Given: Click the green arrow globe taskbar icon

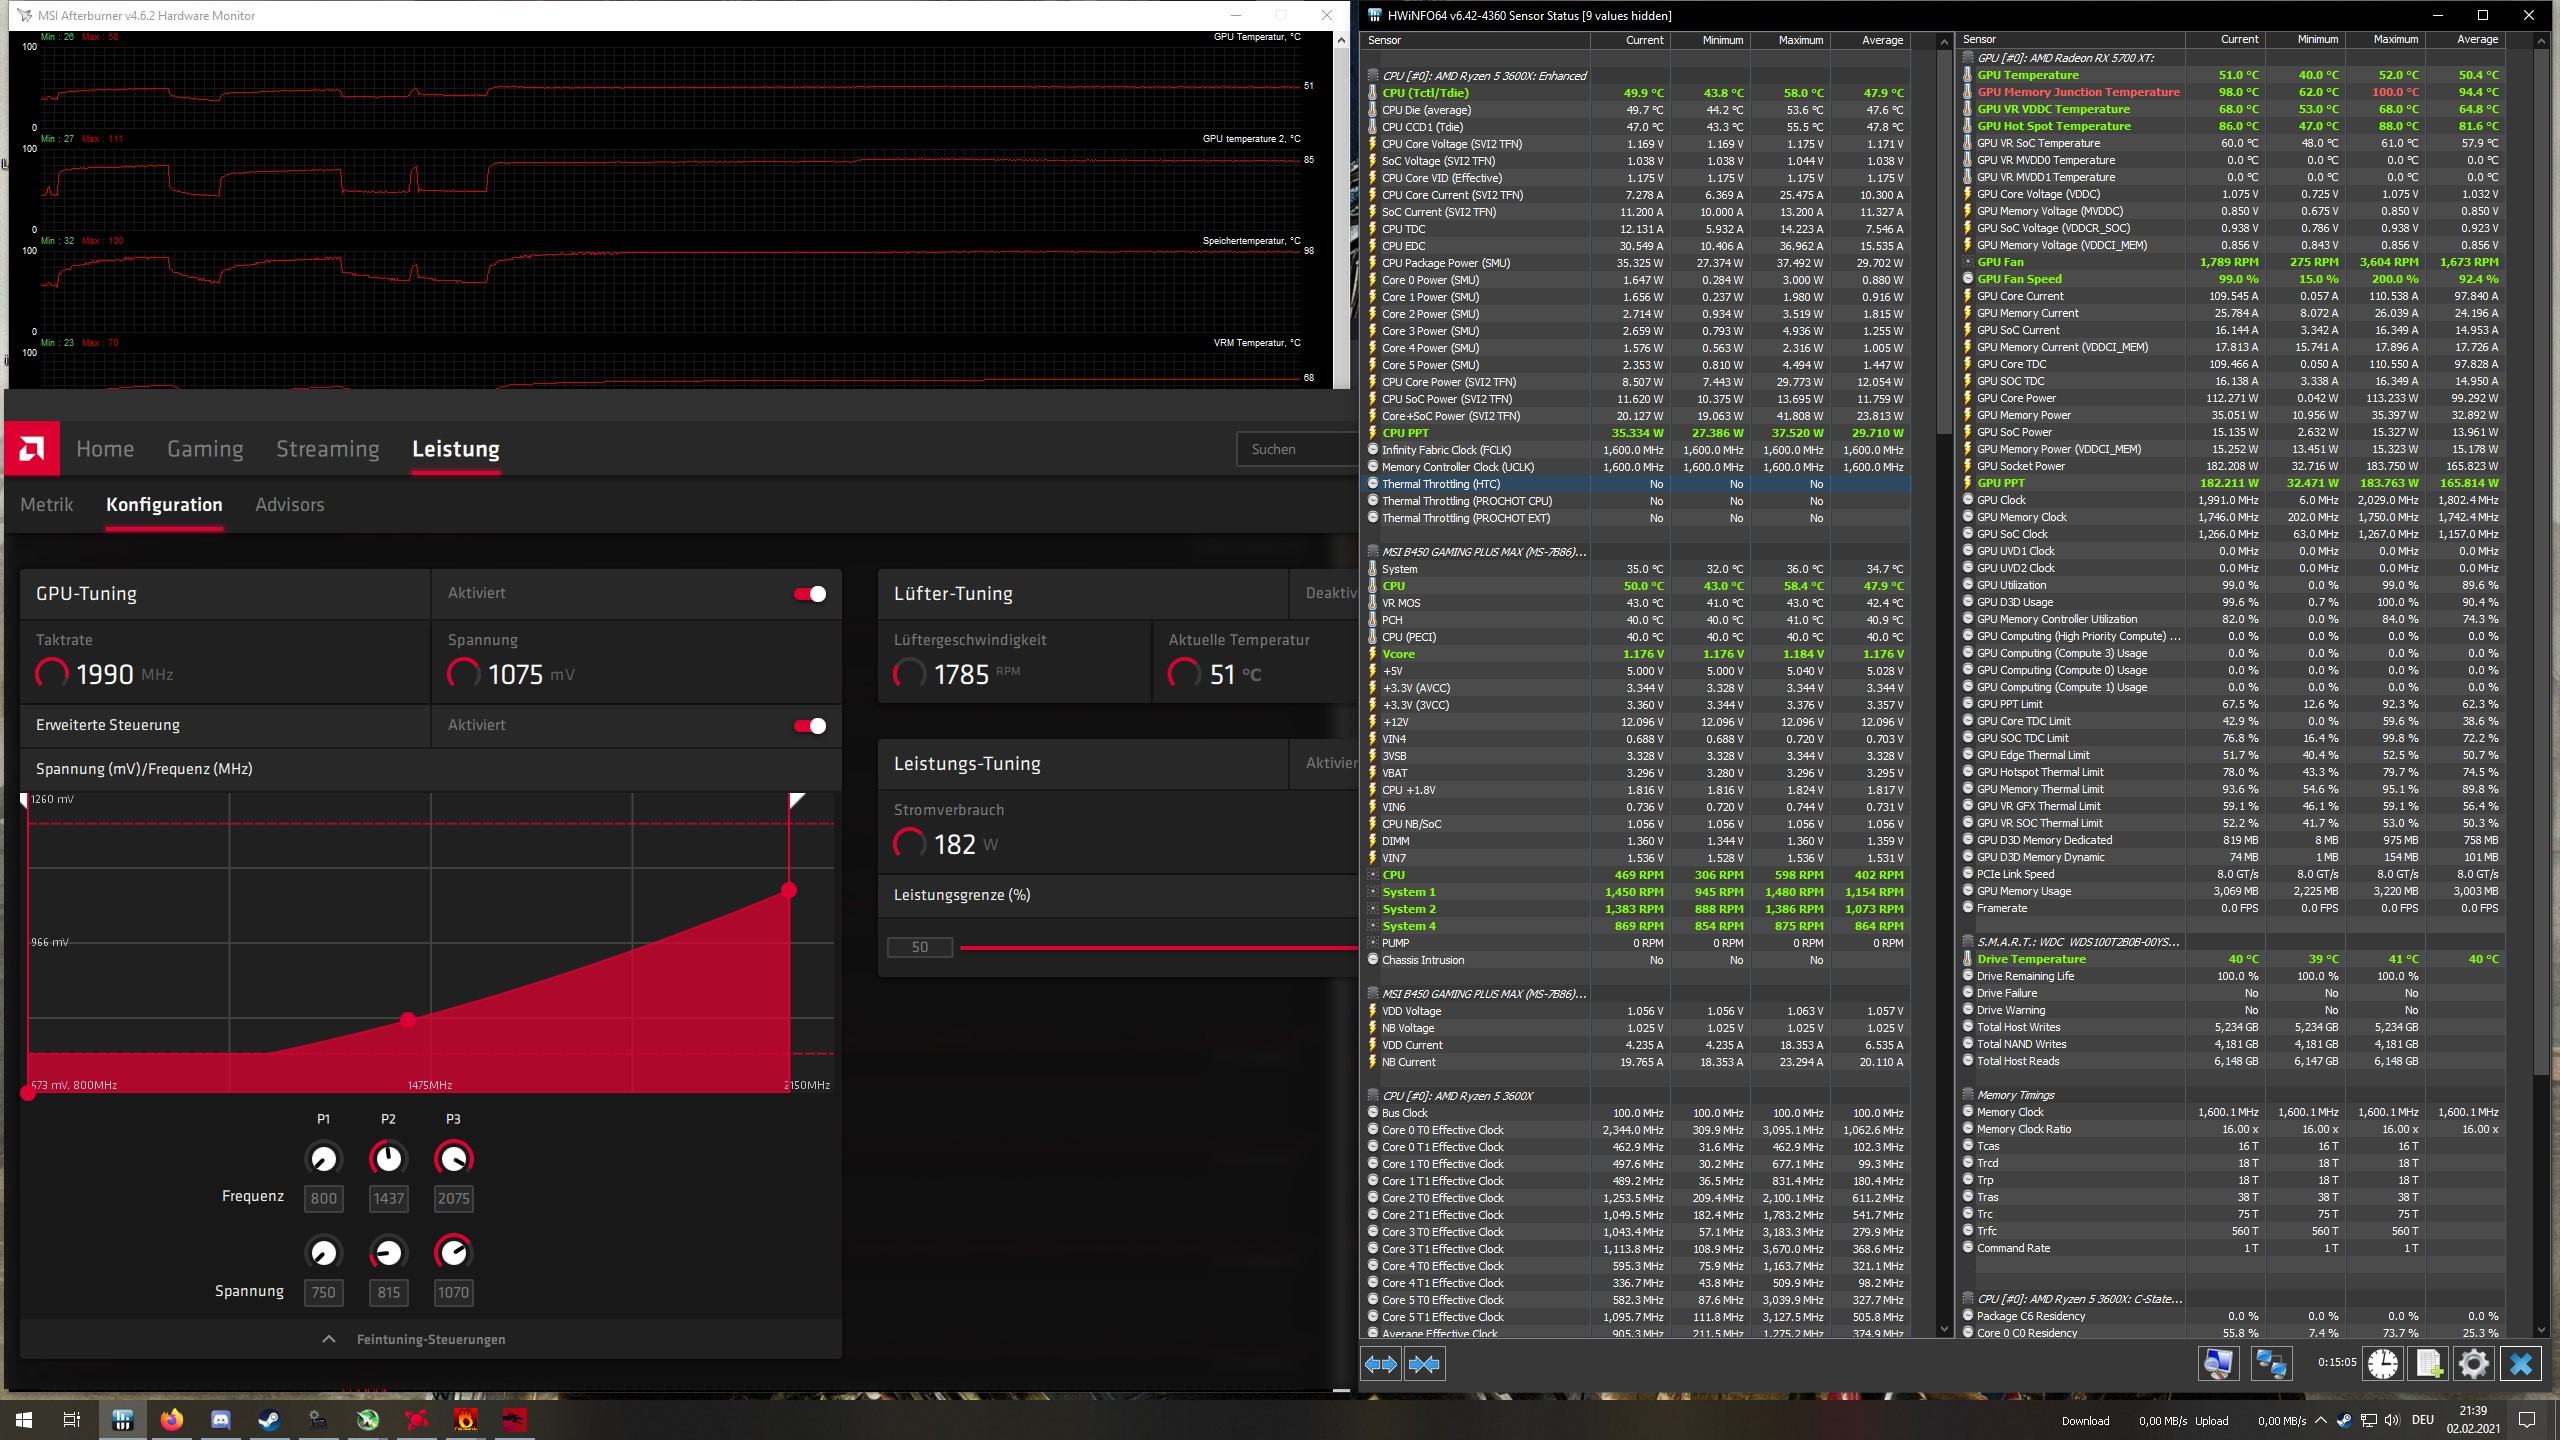Looking at the screenshot, I should click(x=368, y=1420).
